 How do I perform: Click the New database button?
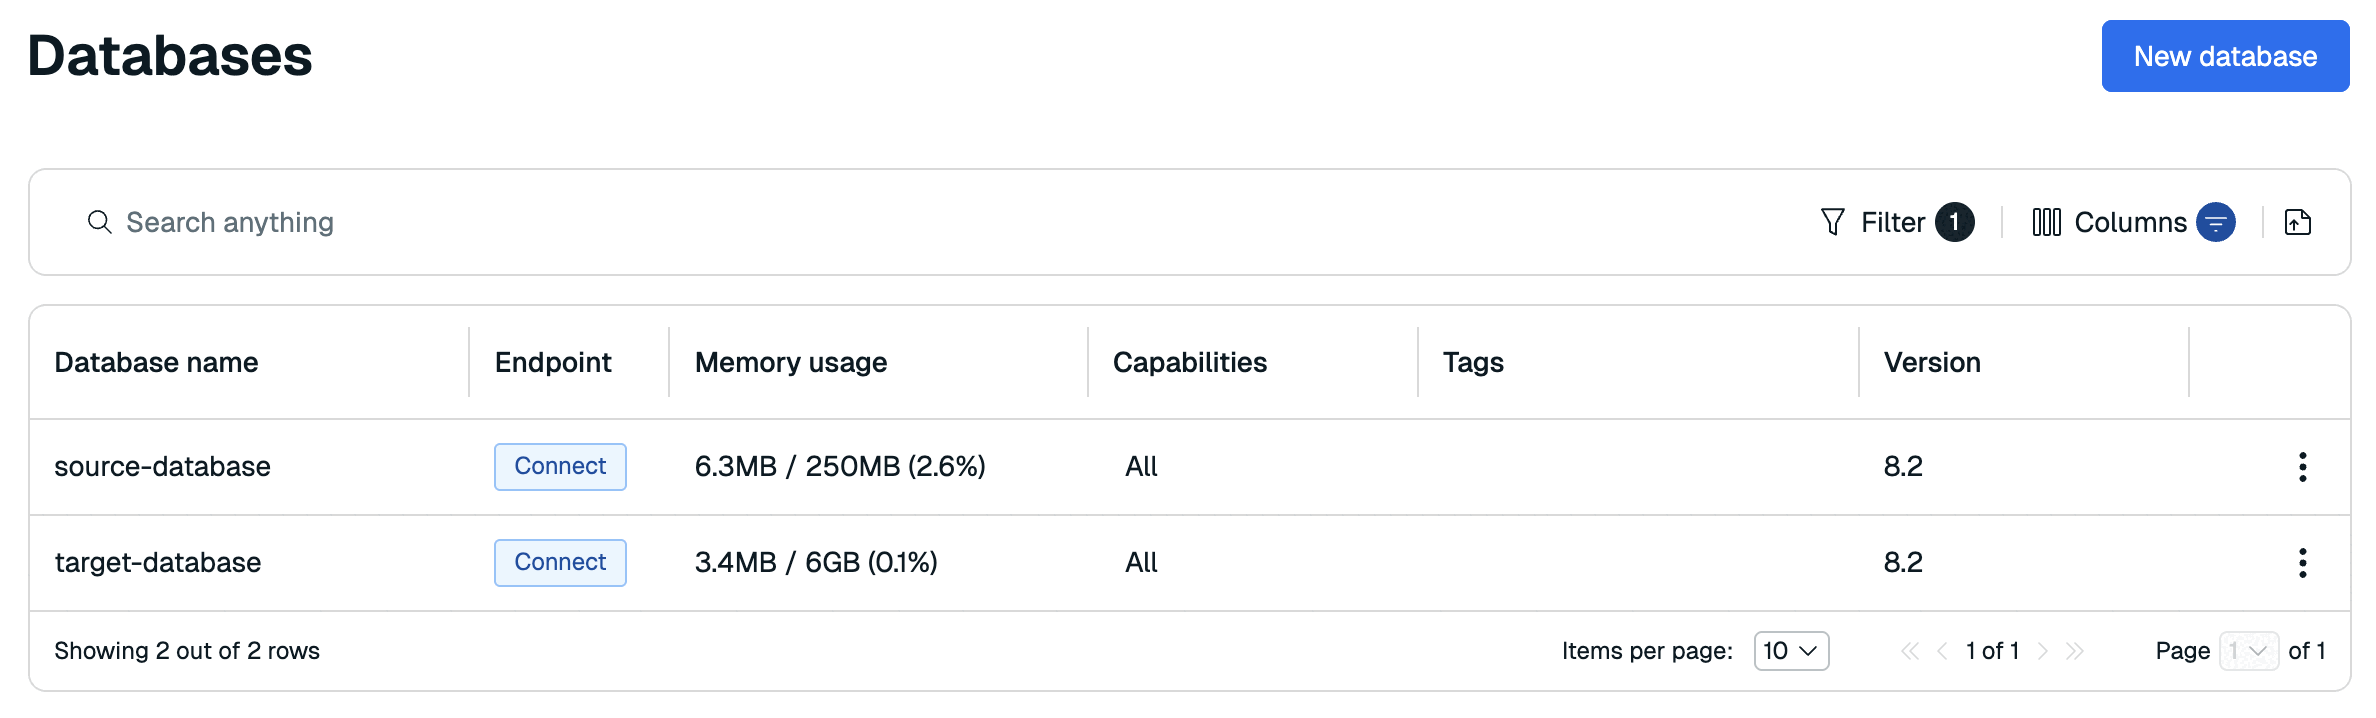coord(2225,56)
